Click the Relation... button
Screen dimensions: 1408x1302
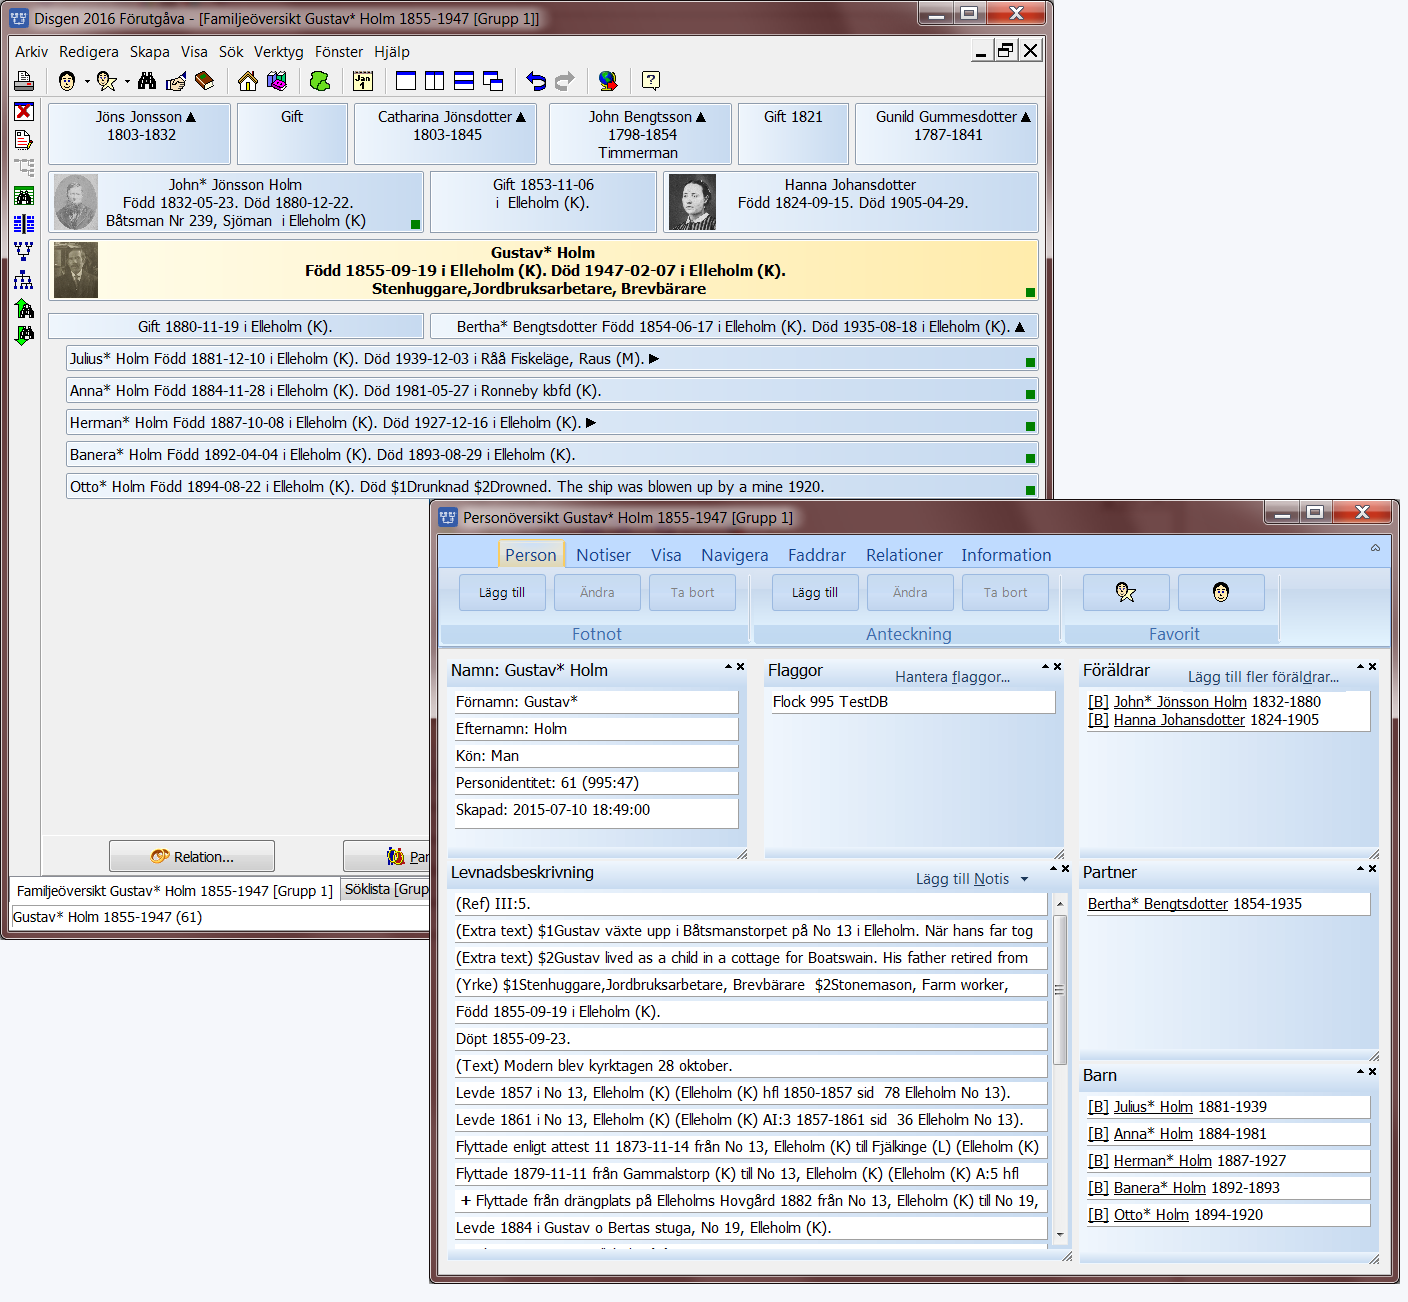pos(192,857)
